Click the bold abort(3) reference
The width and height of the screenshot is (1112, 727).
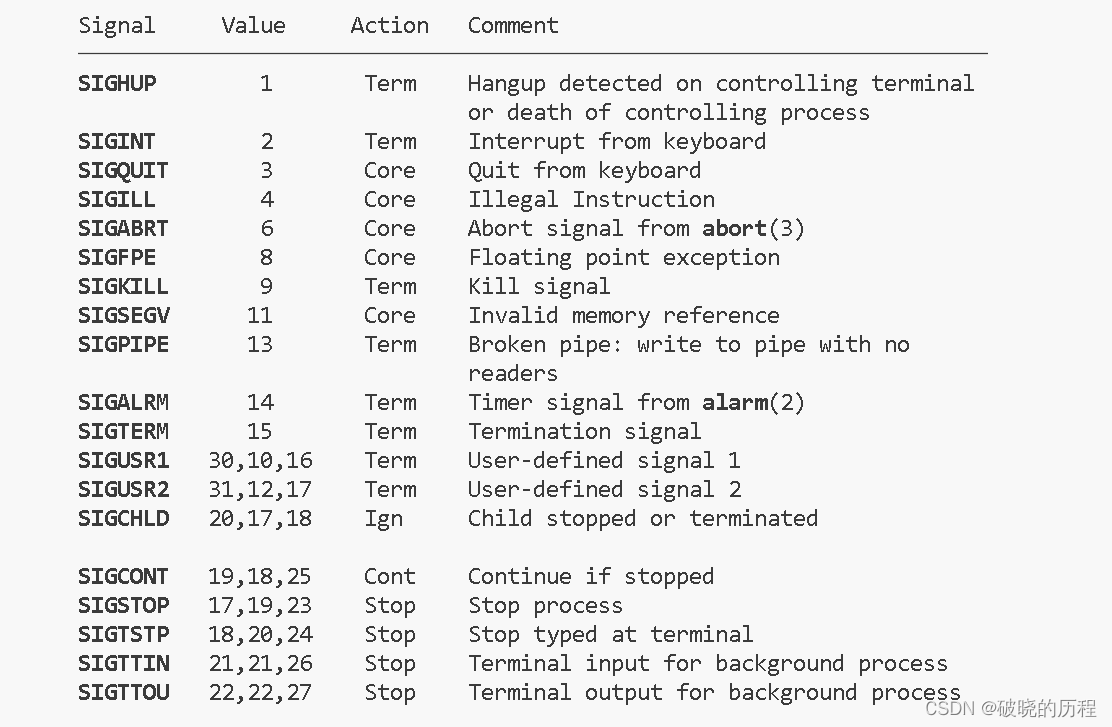click(753, 228)
